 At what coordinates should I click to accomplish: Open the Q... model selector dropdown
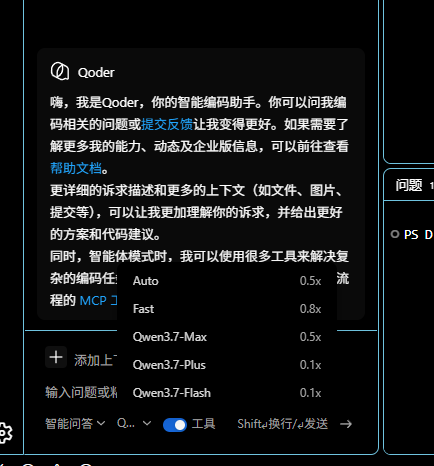(x=134, y=423)
